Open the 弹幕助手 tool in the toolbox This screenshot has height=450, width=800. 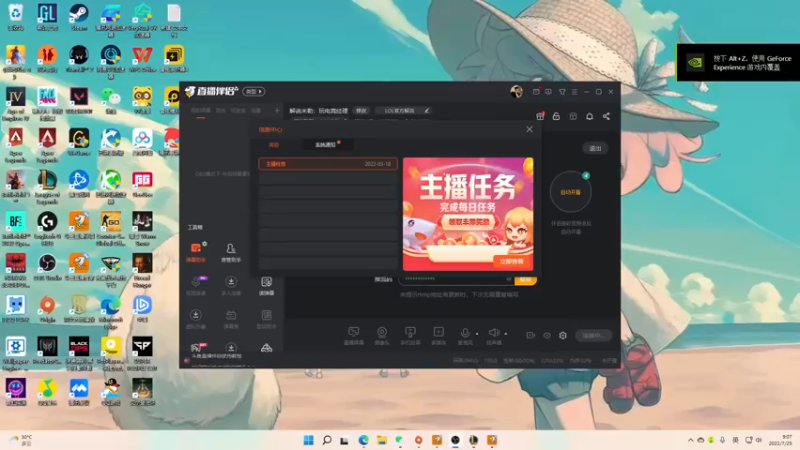pyautogui.click(x=195, y=252)
